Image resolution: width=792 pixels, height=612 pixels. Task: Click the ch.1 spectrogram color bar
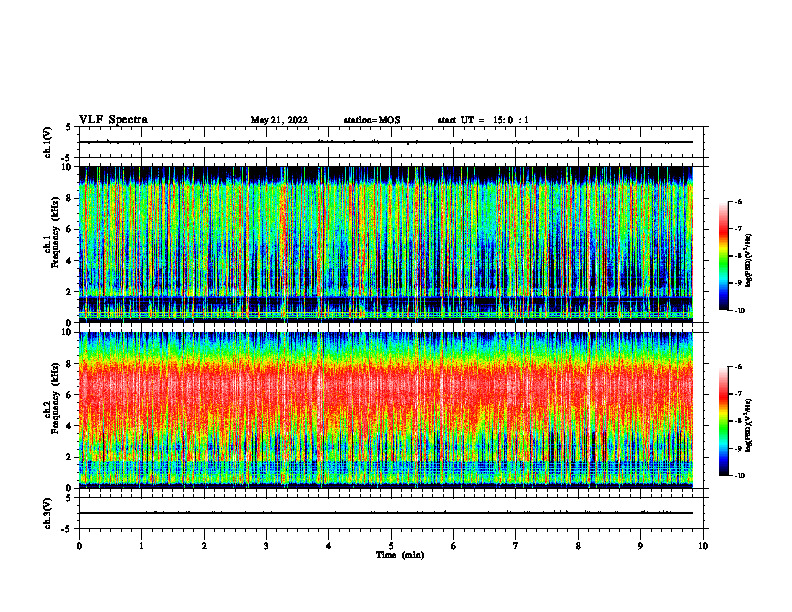pyautogui.click(x=723, y=256)
